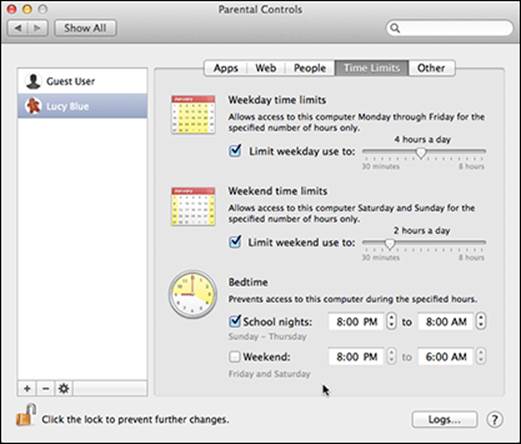Image resolution: width=521 pixels, height=444 pixels.
Task: Switch to the Apps tab
Action: 226,68
